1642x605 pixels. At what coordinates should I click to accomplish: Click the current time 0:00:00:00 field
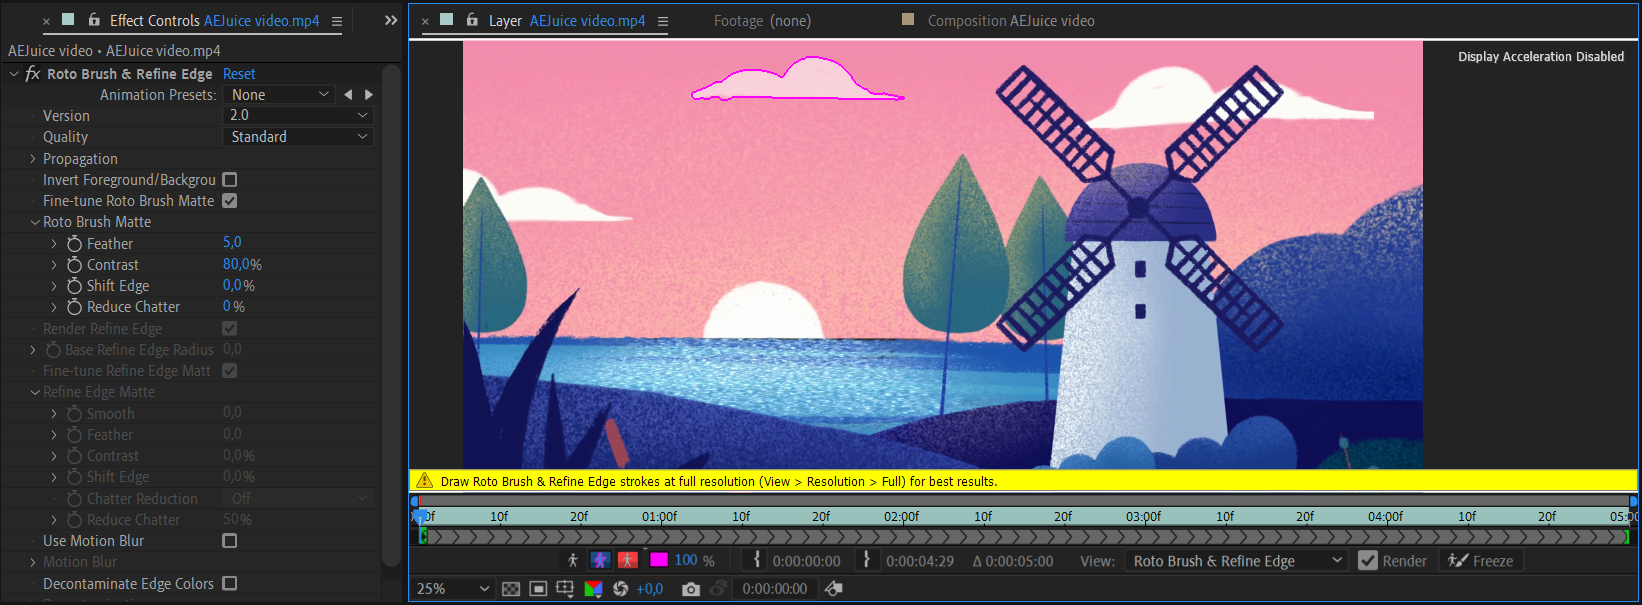(x=775, y=589)
